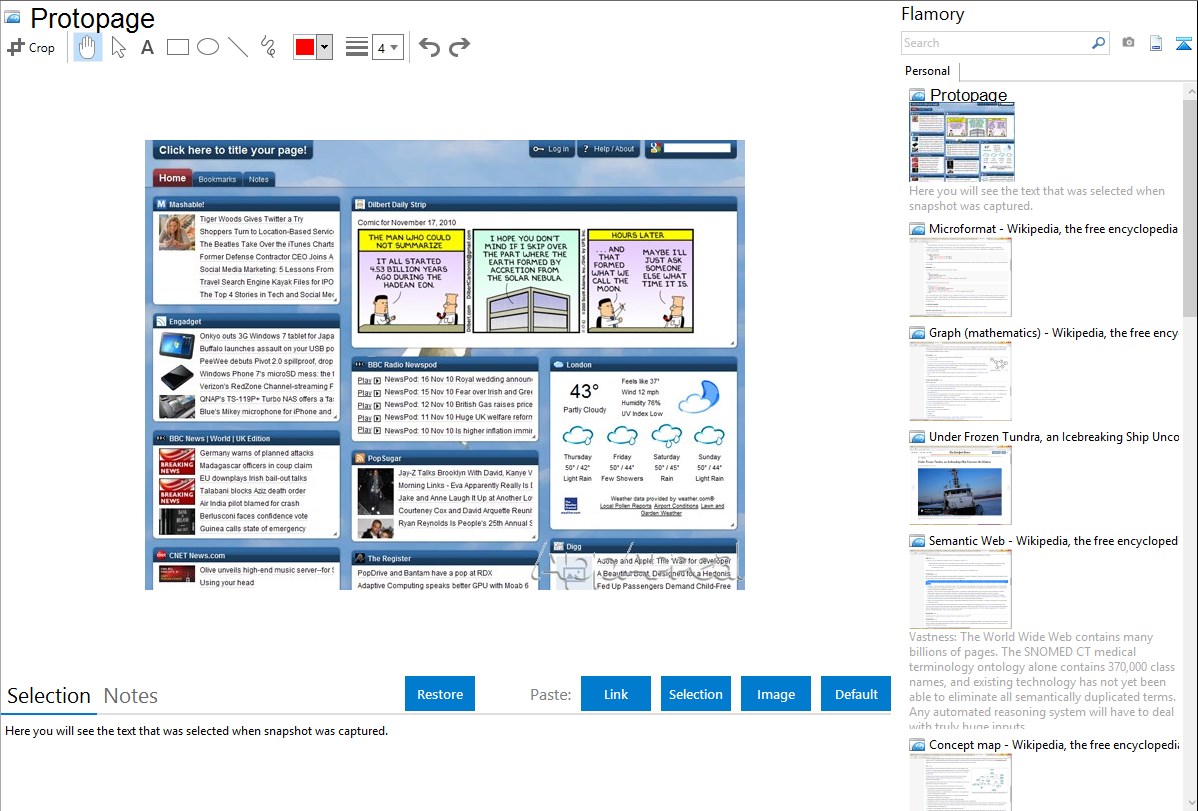Open the line width dropdown showing 4

(x=387, y=47)
